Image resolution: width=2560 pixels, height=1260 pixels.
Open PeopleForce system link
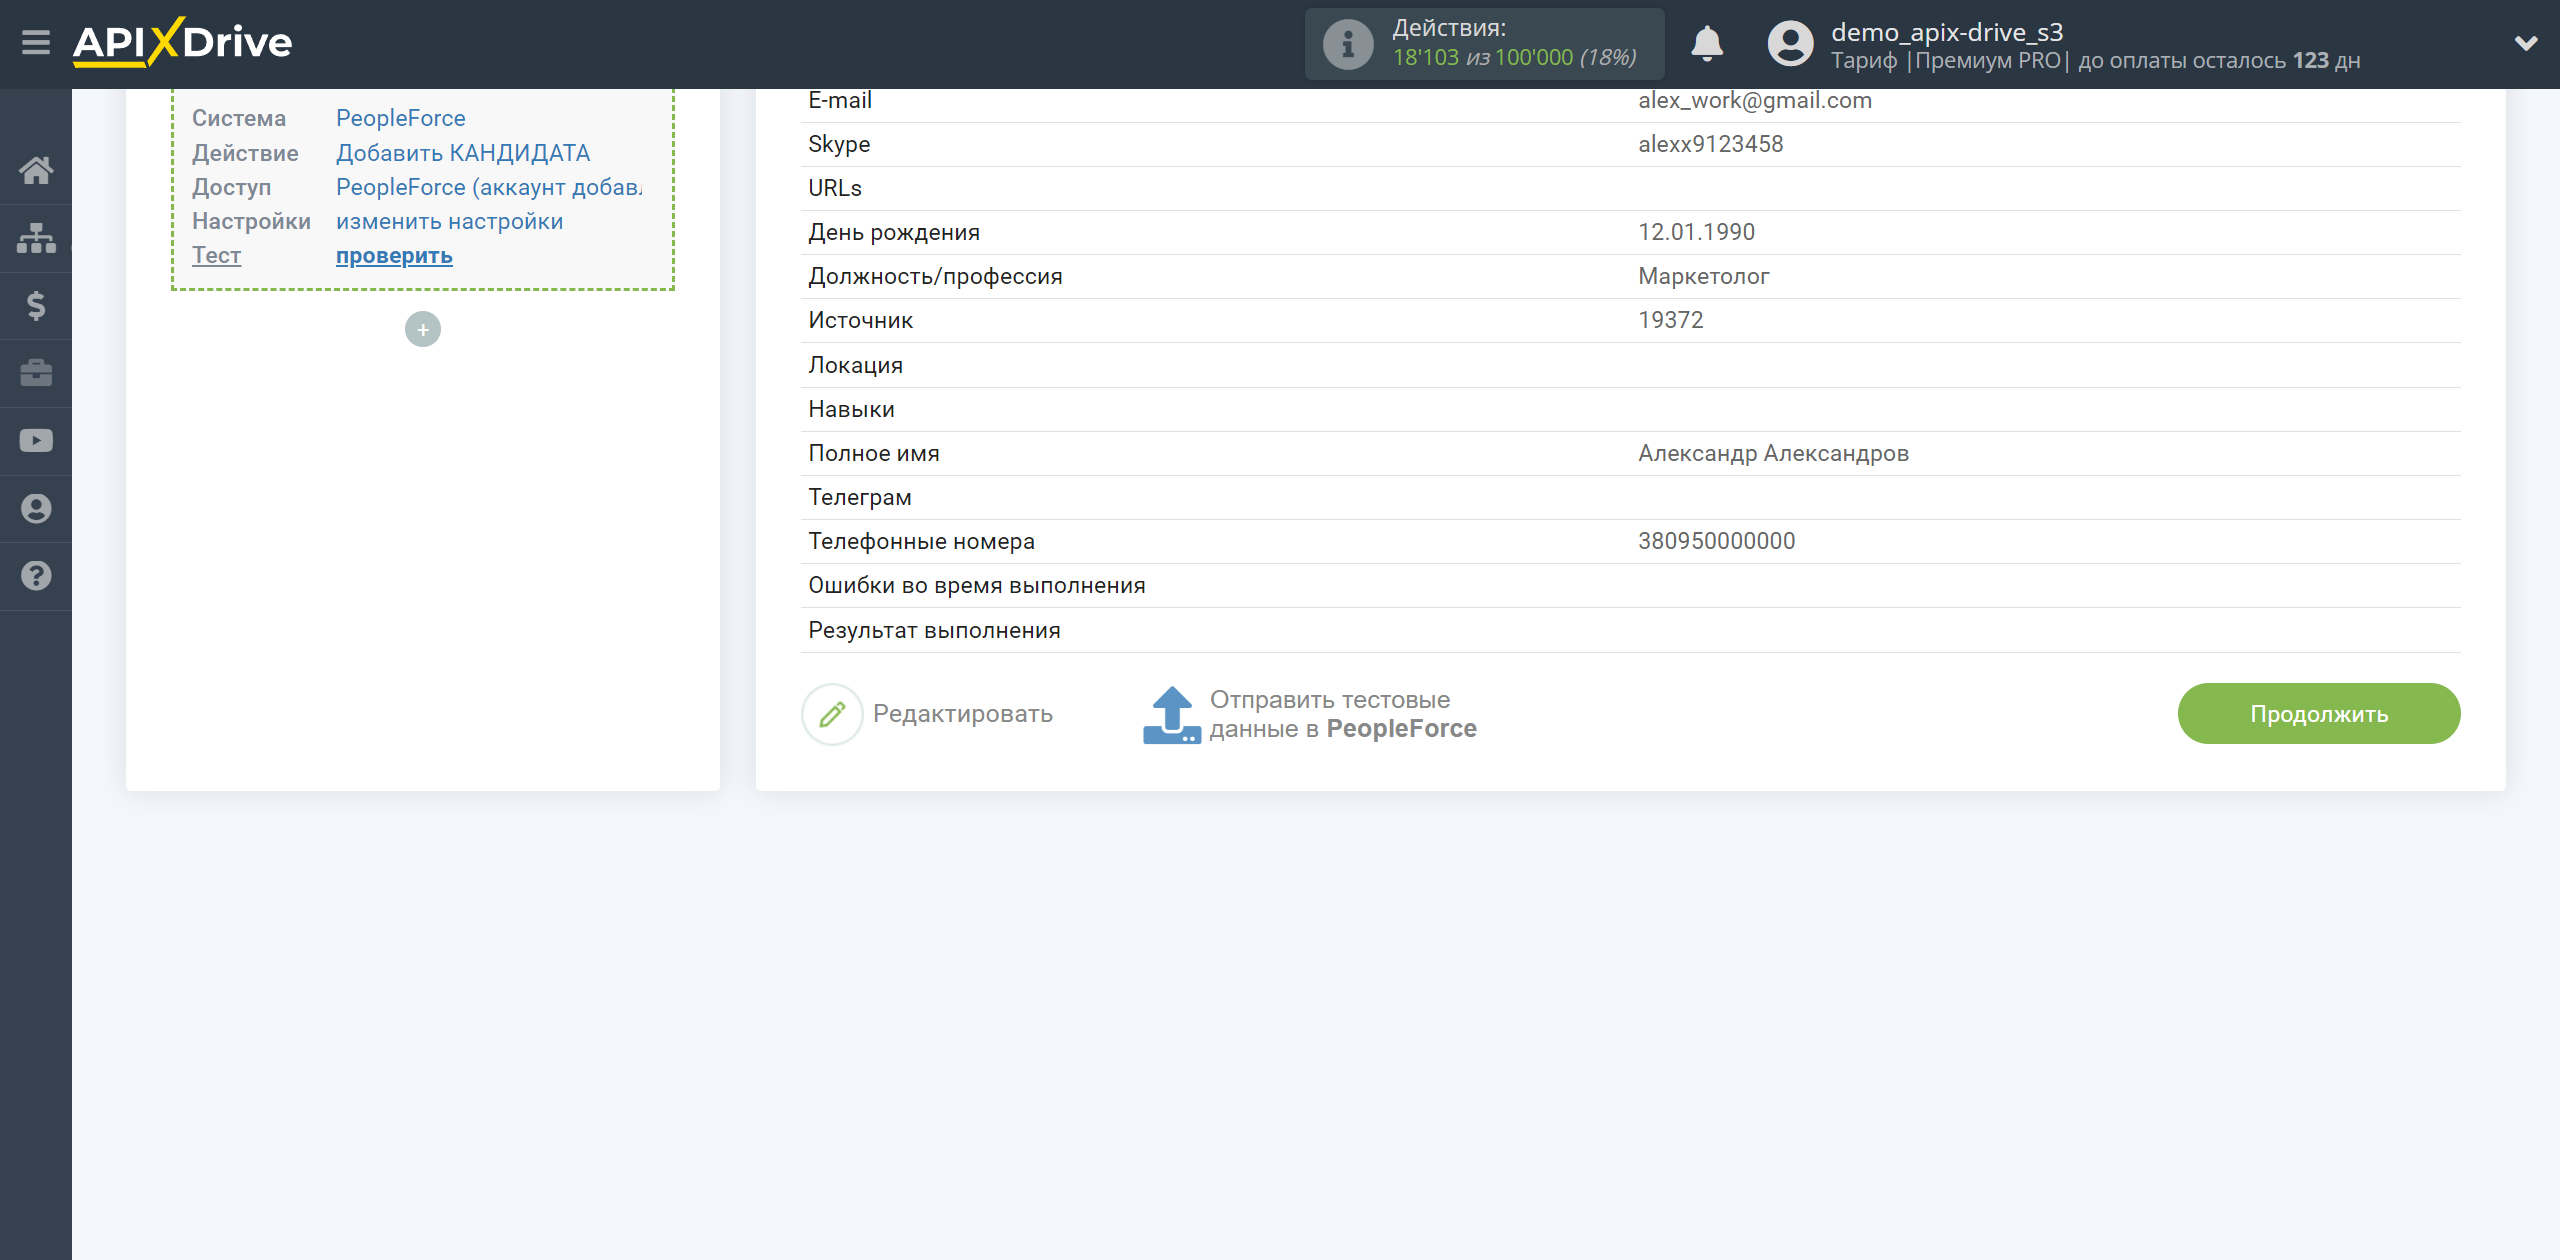pyautogui.click(x=401, y=118)
